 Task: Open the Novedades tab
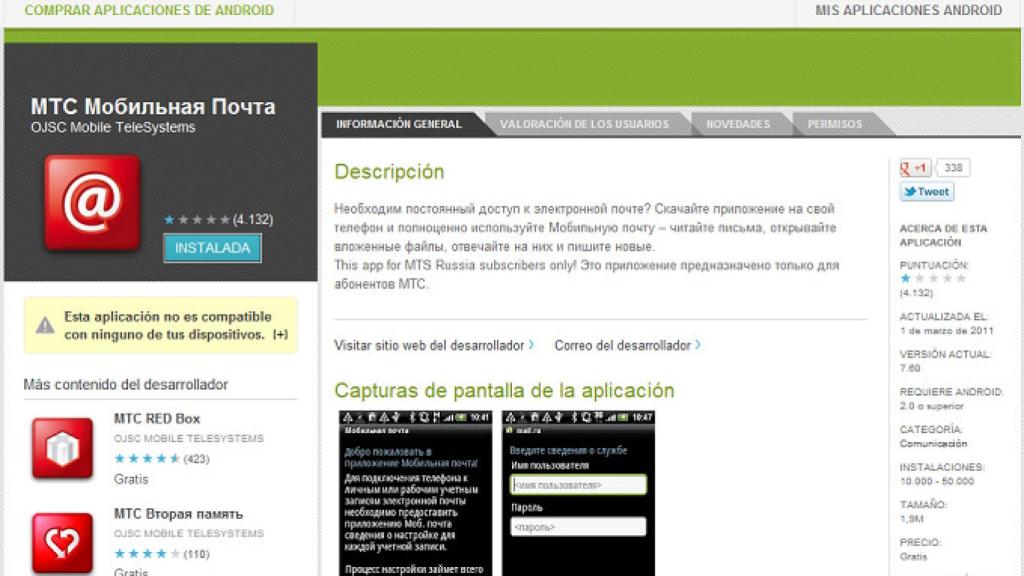coord(738,124)
